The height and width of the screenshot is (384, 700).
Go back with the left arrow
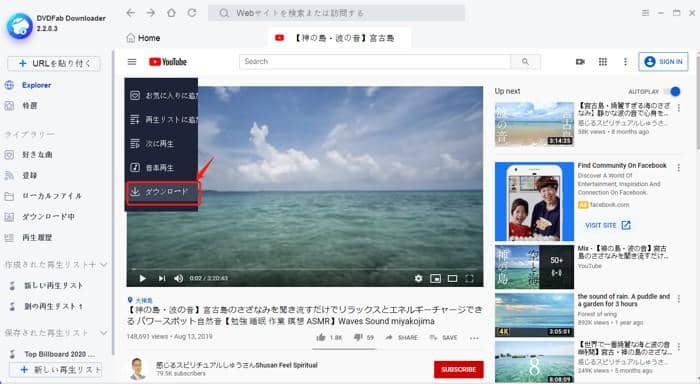point(130,13)
